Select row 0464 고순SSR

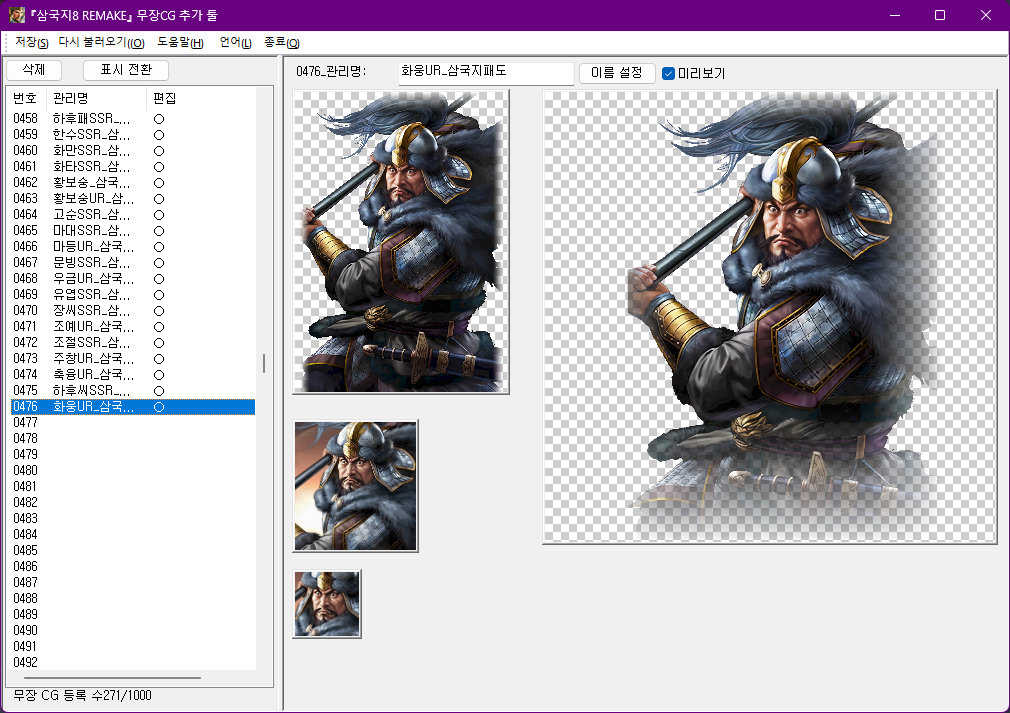(x=133, y=214)
